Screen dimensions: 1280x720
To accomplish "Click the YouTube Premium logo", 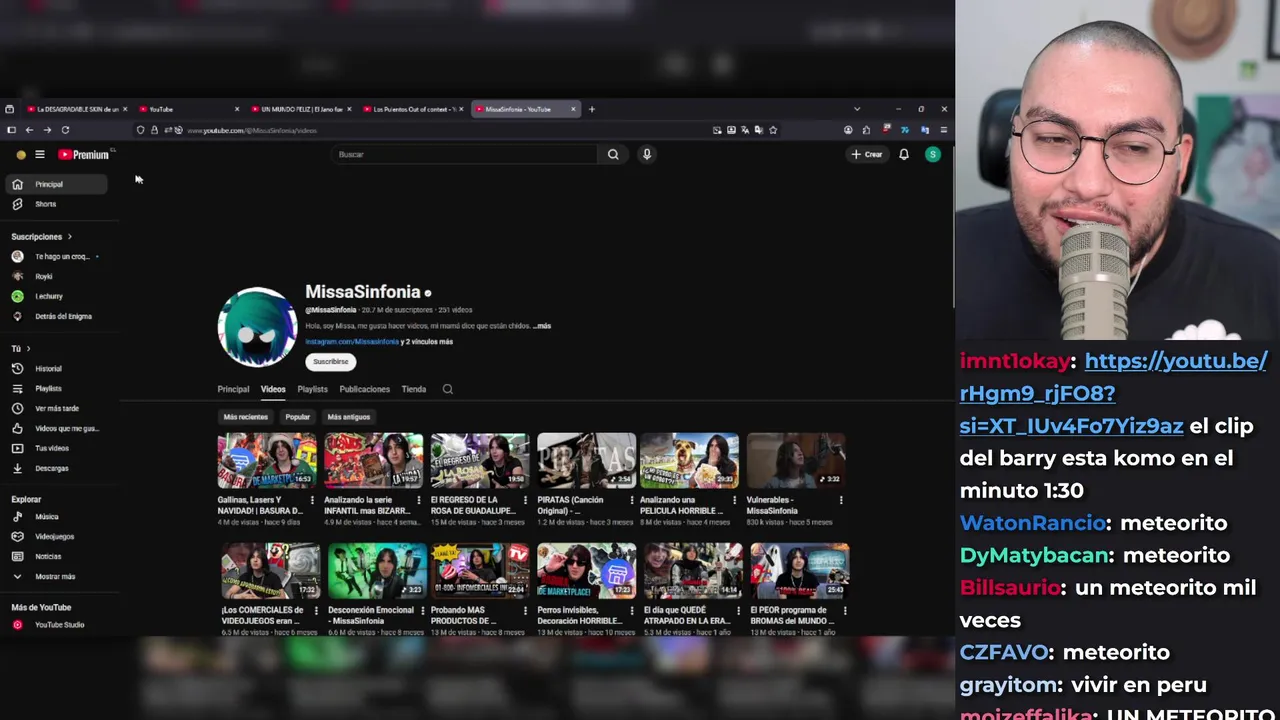I will [84, 154].
